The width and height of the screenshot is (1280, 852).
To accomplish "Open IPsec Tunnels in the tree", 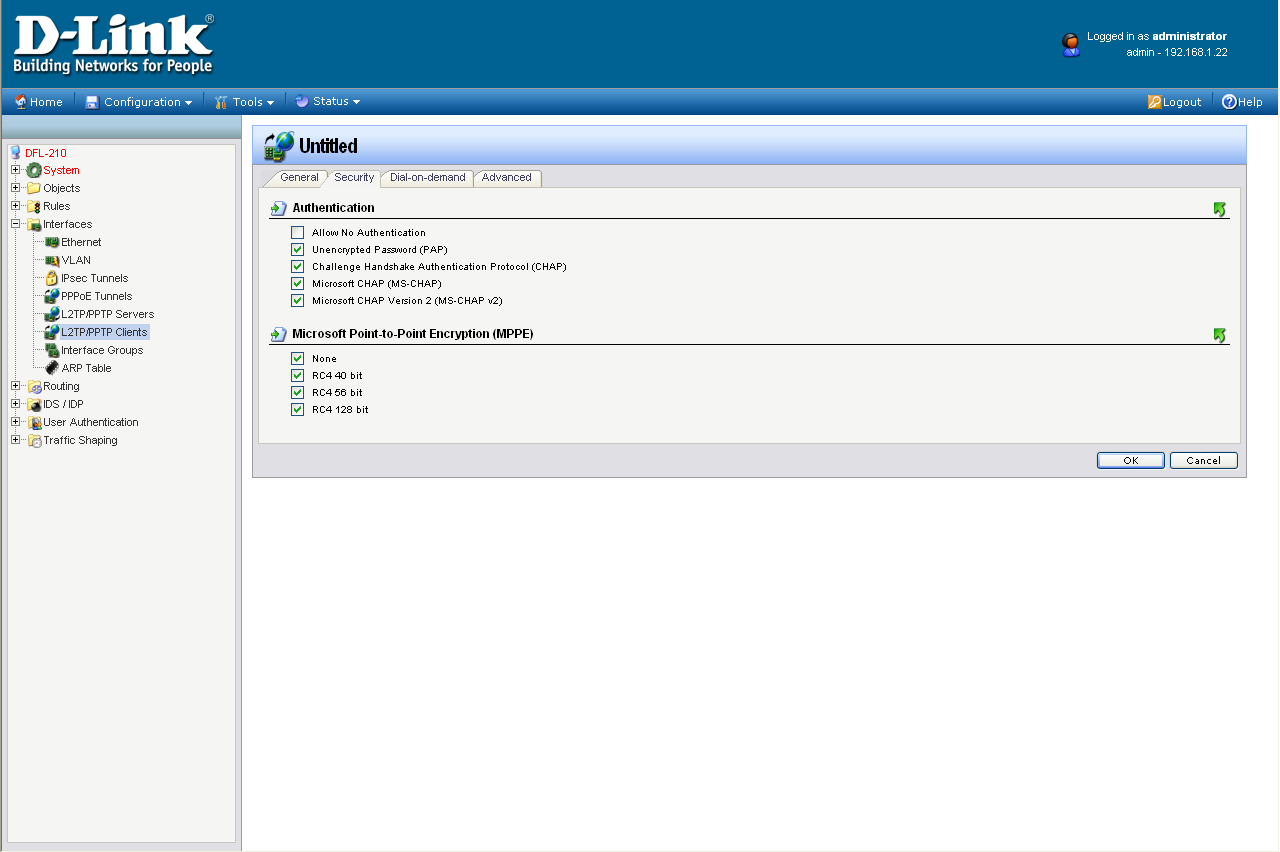I will pos(94,278).
